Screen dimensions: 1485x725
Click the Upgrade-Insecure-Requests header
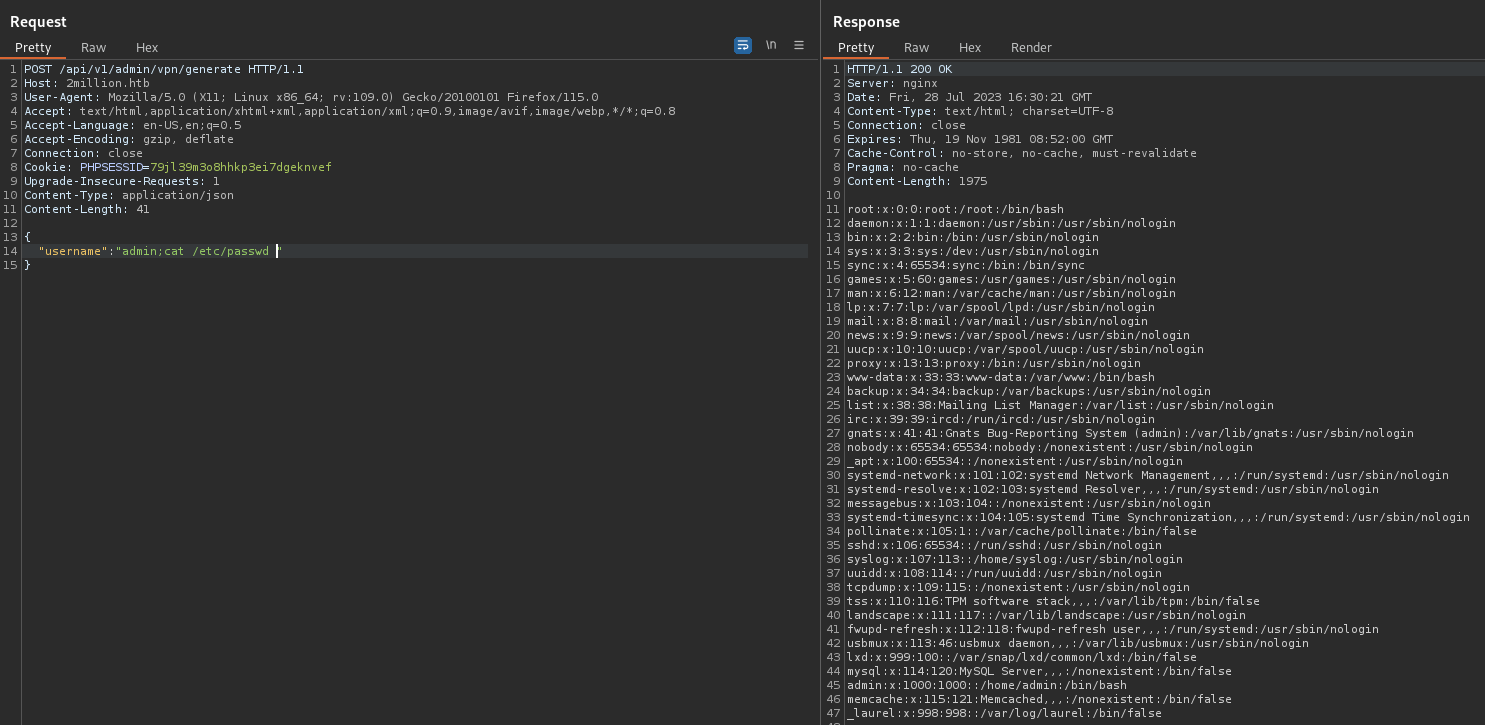122,181
